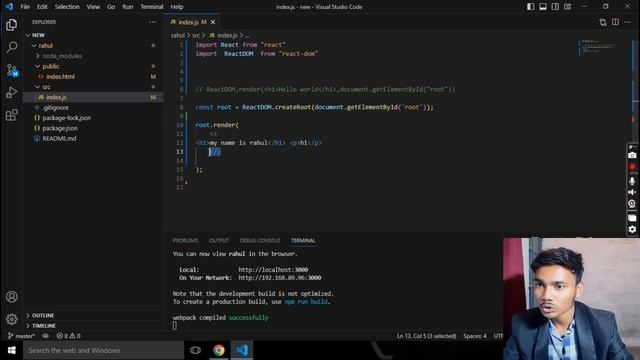Click Search the web and Windows box
The image size is (640, 360).
coord(104,350)
